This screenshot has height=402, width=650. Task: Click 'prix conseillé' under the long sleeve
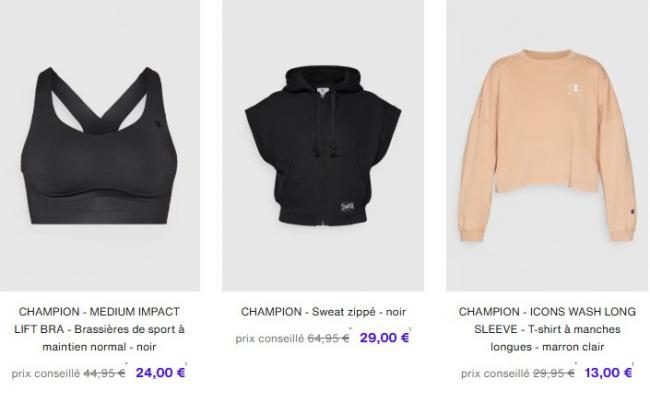click(495, 373)
